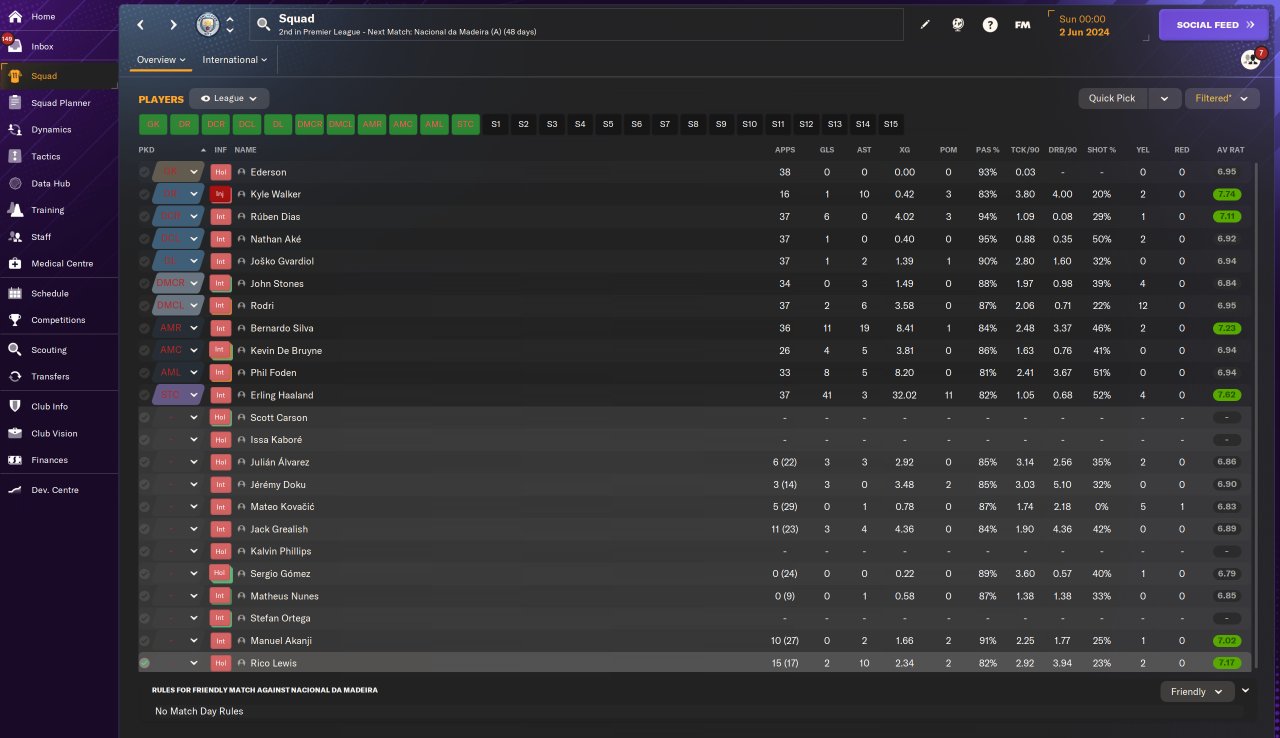Toggle the pick circle for Julián Álvarez
Image resolution: width=1280 pixels, height=738 pixels.
[x=145, y=462]
